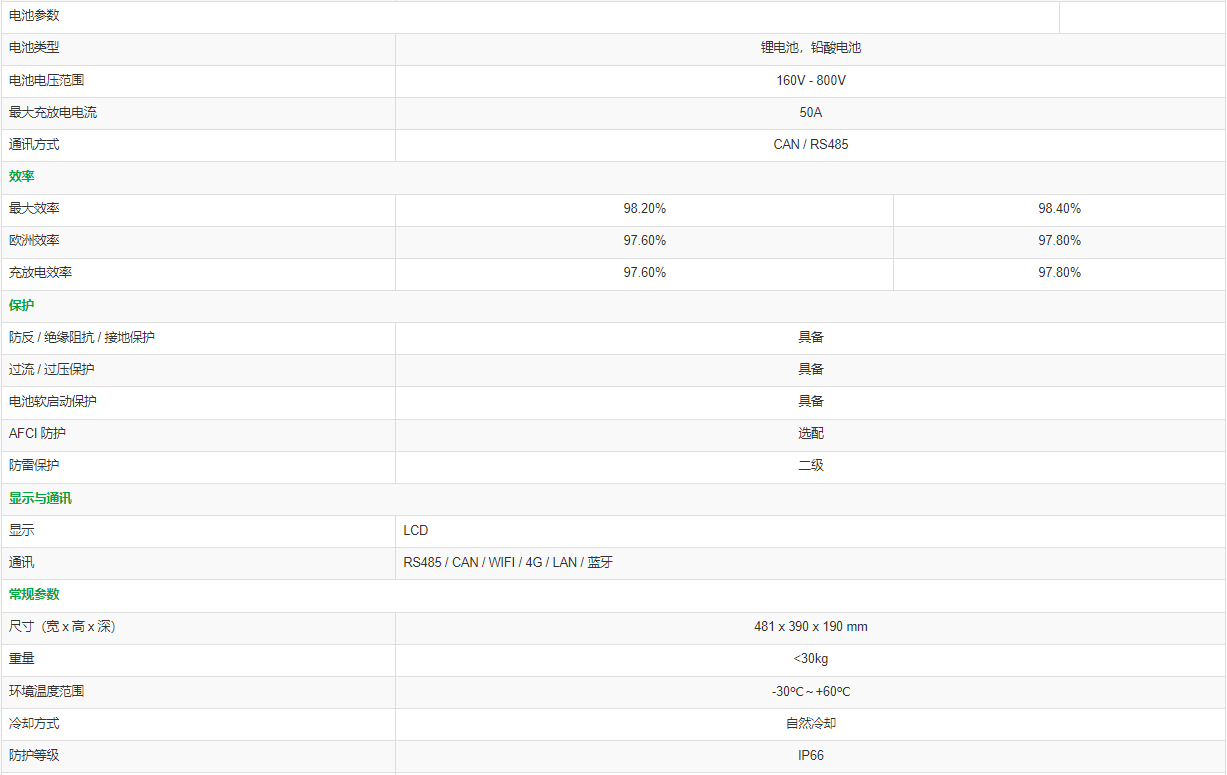
Task: Click the 防反 / 绝缘阻抗 / 接地保护 label
Action: pyautogui.click(x=82, y=337)
